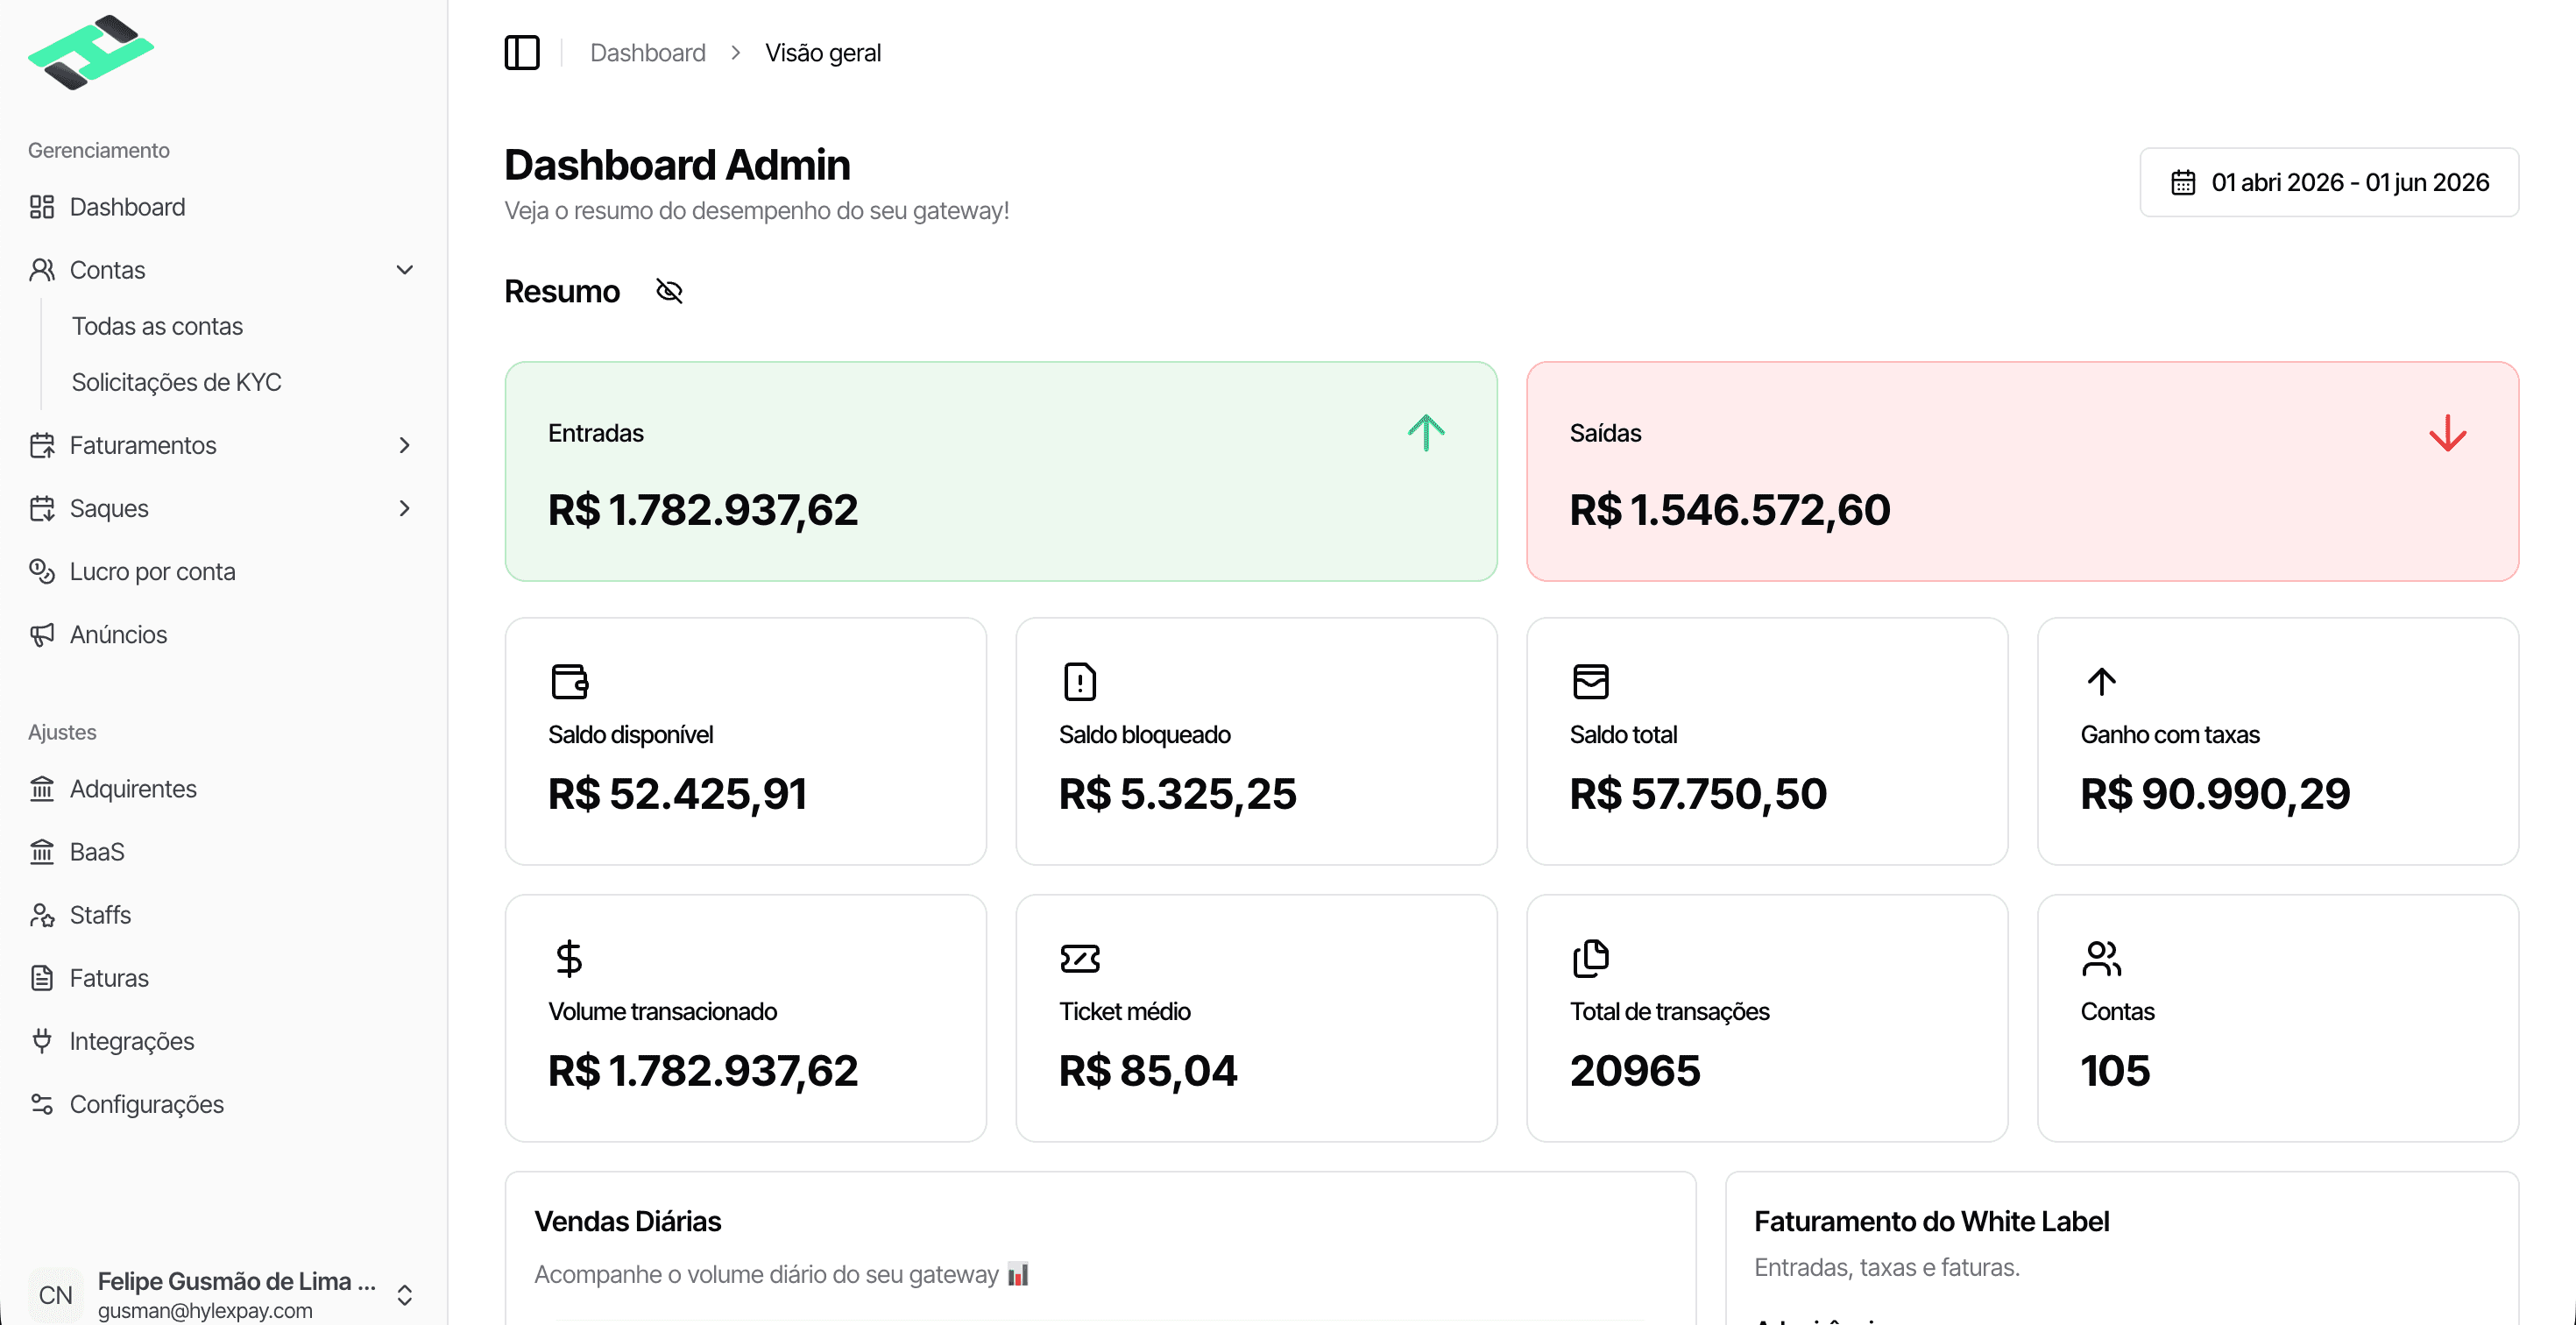The image size is (2576, 1325).
Task: Click the calendar icon in date range
Action: coord(2183,182)
